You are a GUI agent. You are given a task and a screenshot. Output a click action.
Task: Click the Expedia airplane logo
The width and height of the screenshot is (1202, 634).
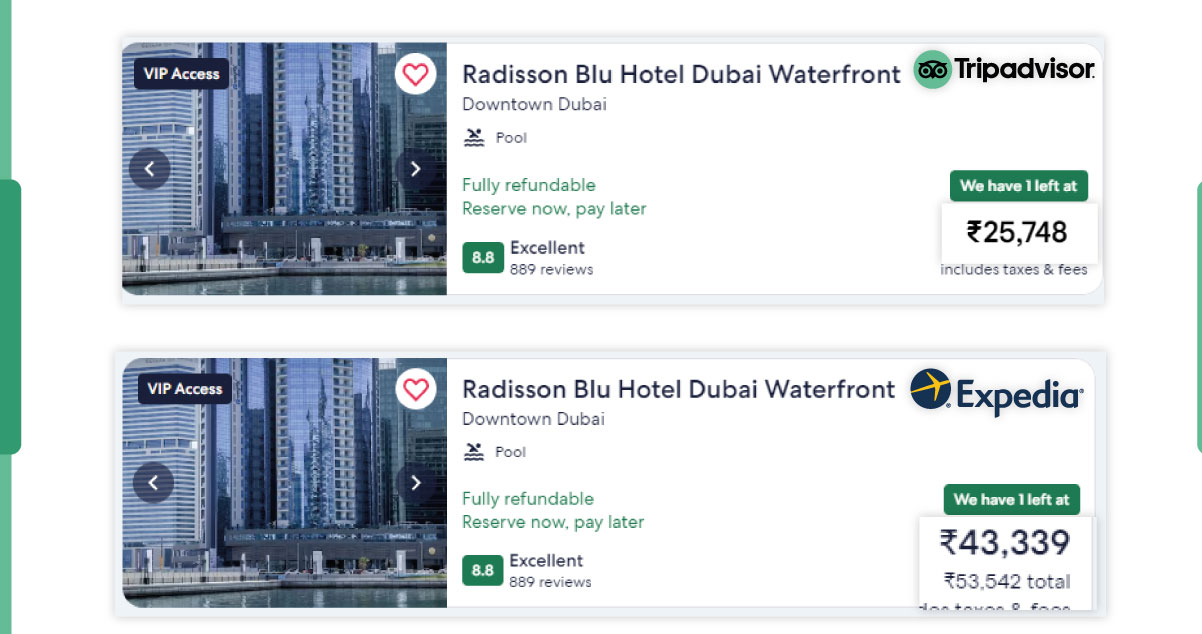(929, 387)
